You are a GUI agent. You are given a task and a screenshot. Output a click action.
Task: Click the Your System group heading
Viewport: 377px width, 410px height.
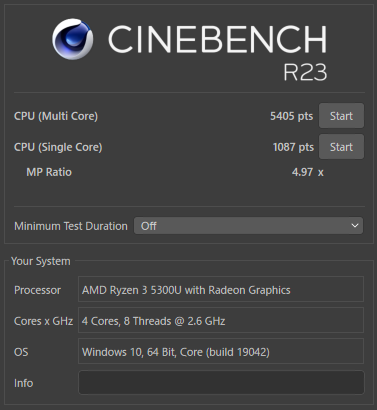coord(41,261)
